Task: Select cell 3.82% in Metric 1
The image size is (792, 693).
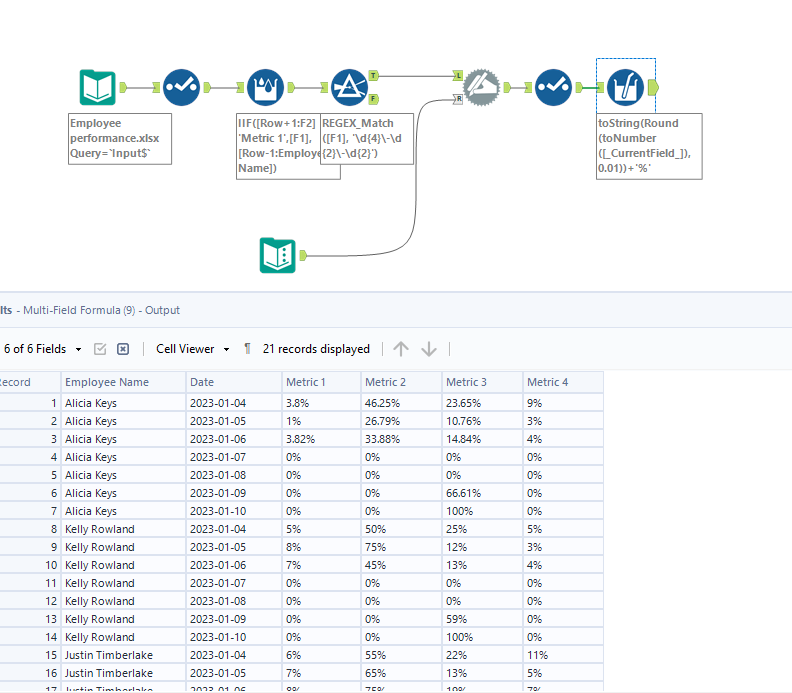Action: 321,439
